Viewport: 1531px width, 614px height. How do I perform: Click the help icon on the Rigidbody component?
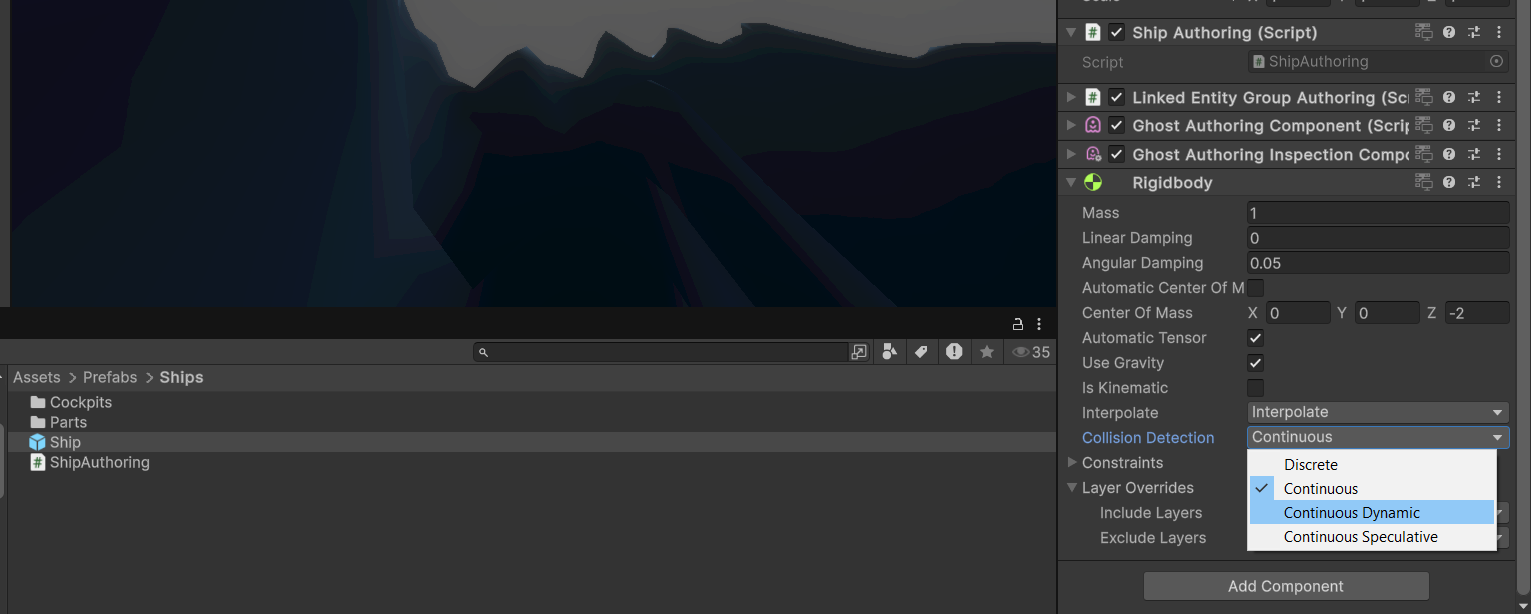[x=1448, y=182]
